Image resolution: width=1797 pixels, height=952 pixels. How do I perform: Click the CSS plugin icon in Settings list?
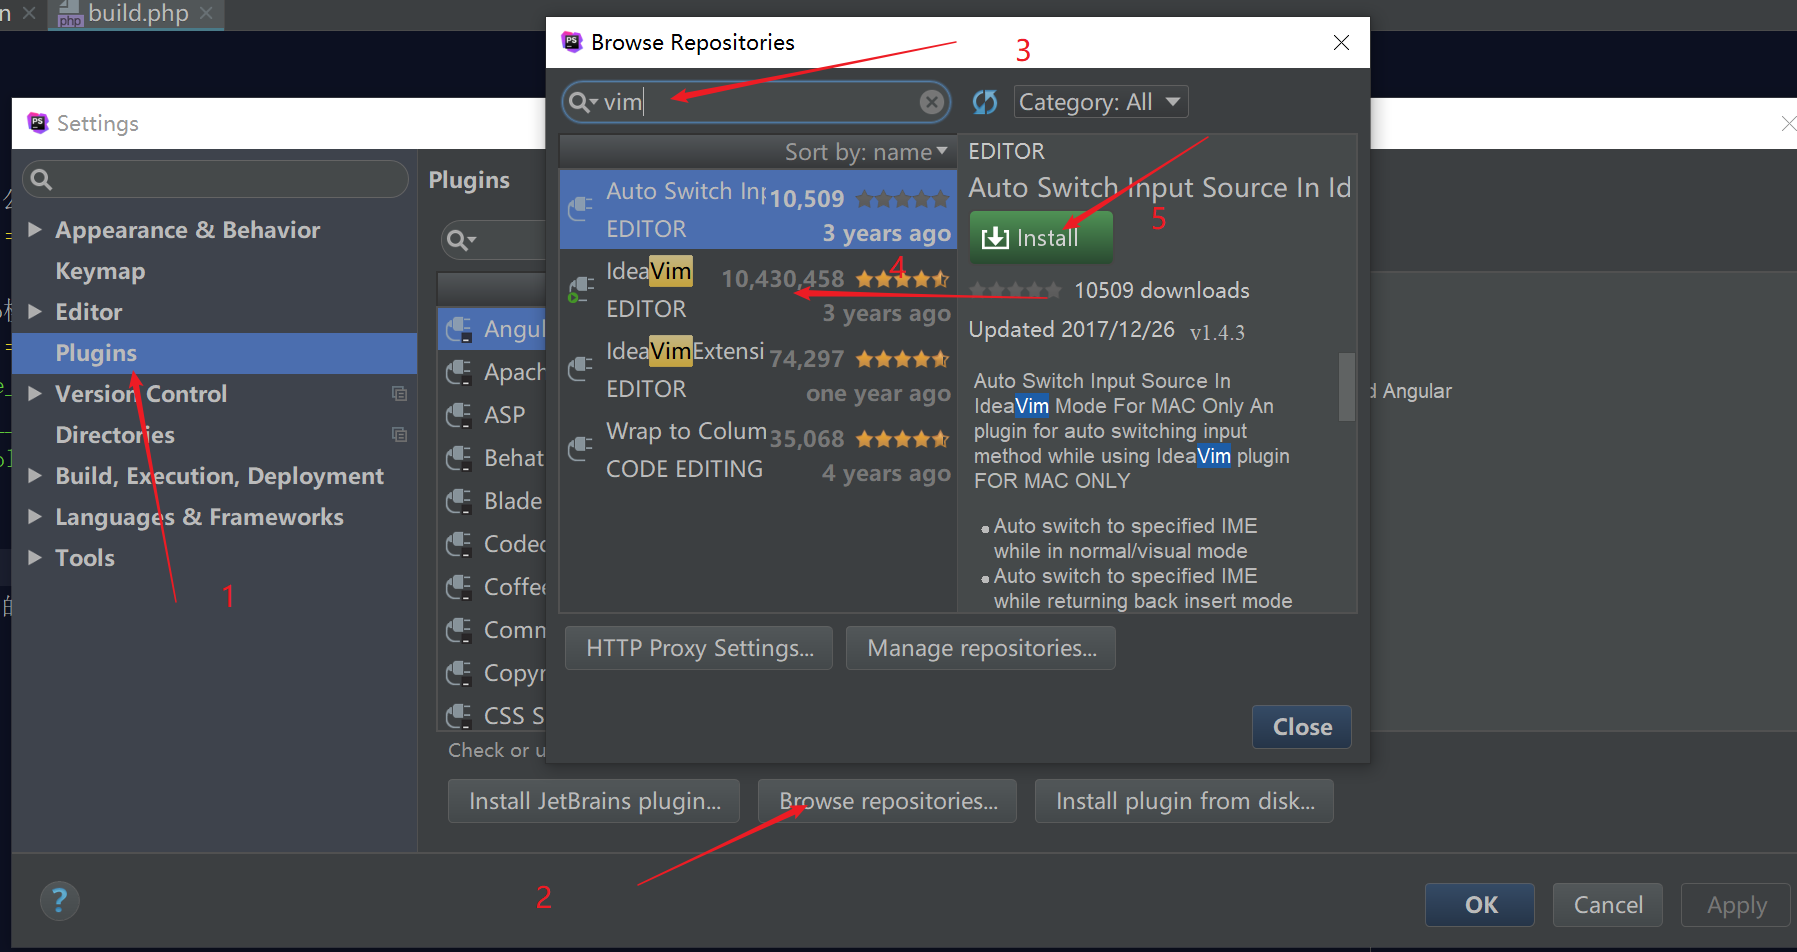(x=459, y=716)
